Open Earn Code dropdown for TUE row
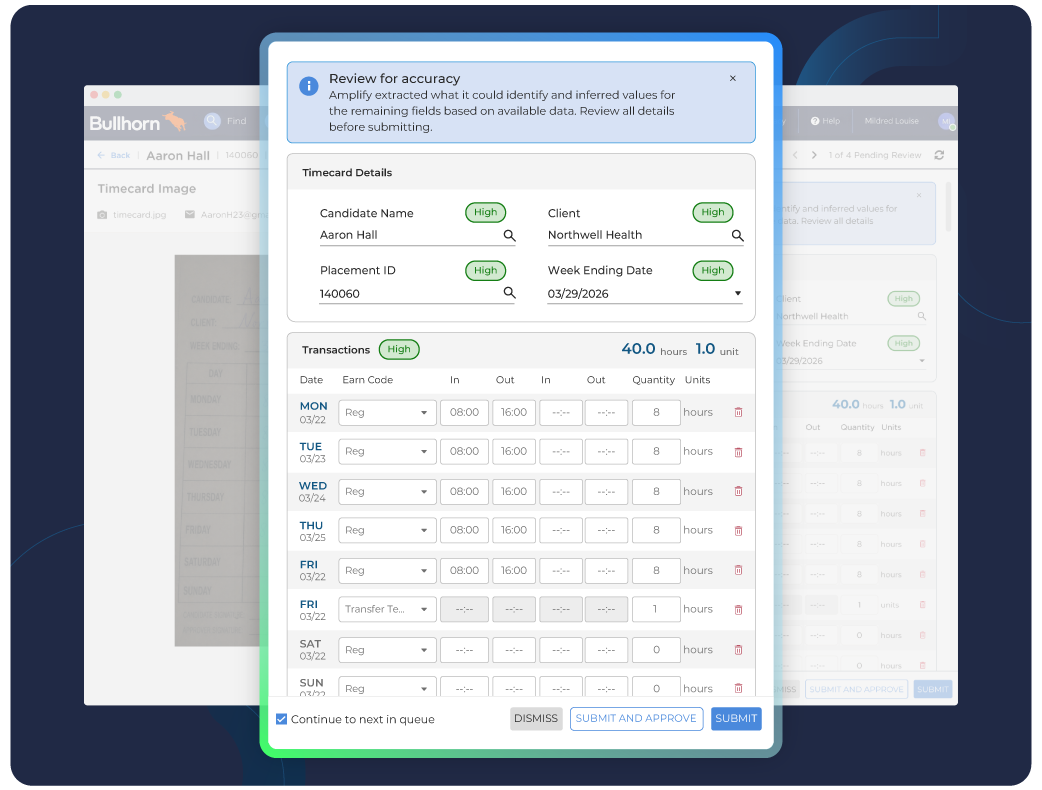This screenshot has width=1042, height=790. pos(387,452)
